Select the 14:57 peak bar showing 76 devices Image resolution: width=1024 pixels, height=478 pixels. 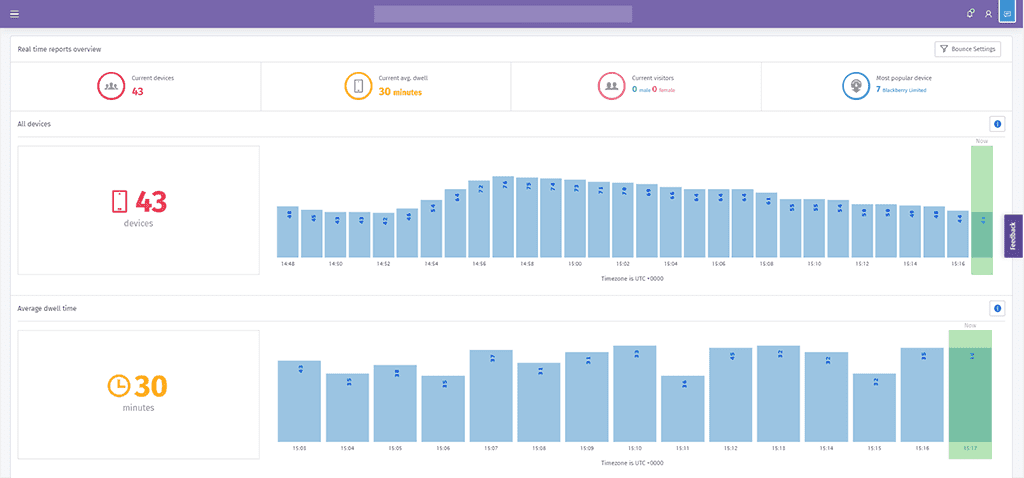[503, 216]
